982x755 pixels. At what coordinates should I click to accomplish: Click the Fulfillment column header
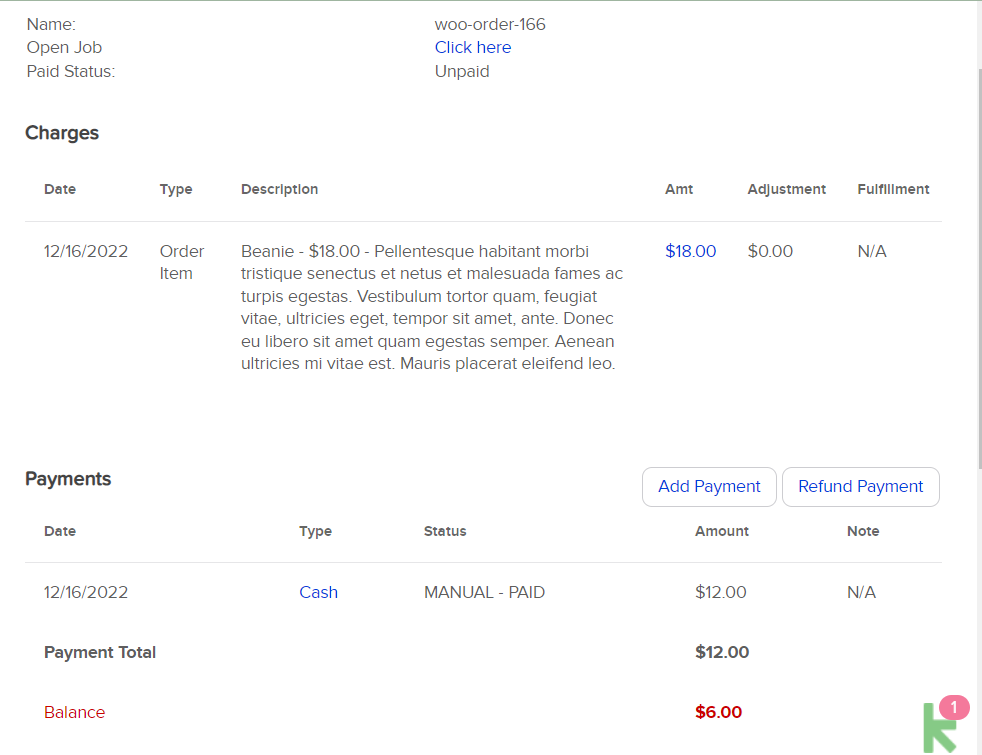click(893, 189)
